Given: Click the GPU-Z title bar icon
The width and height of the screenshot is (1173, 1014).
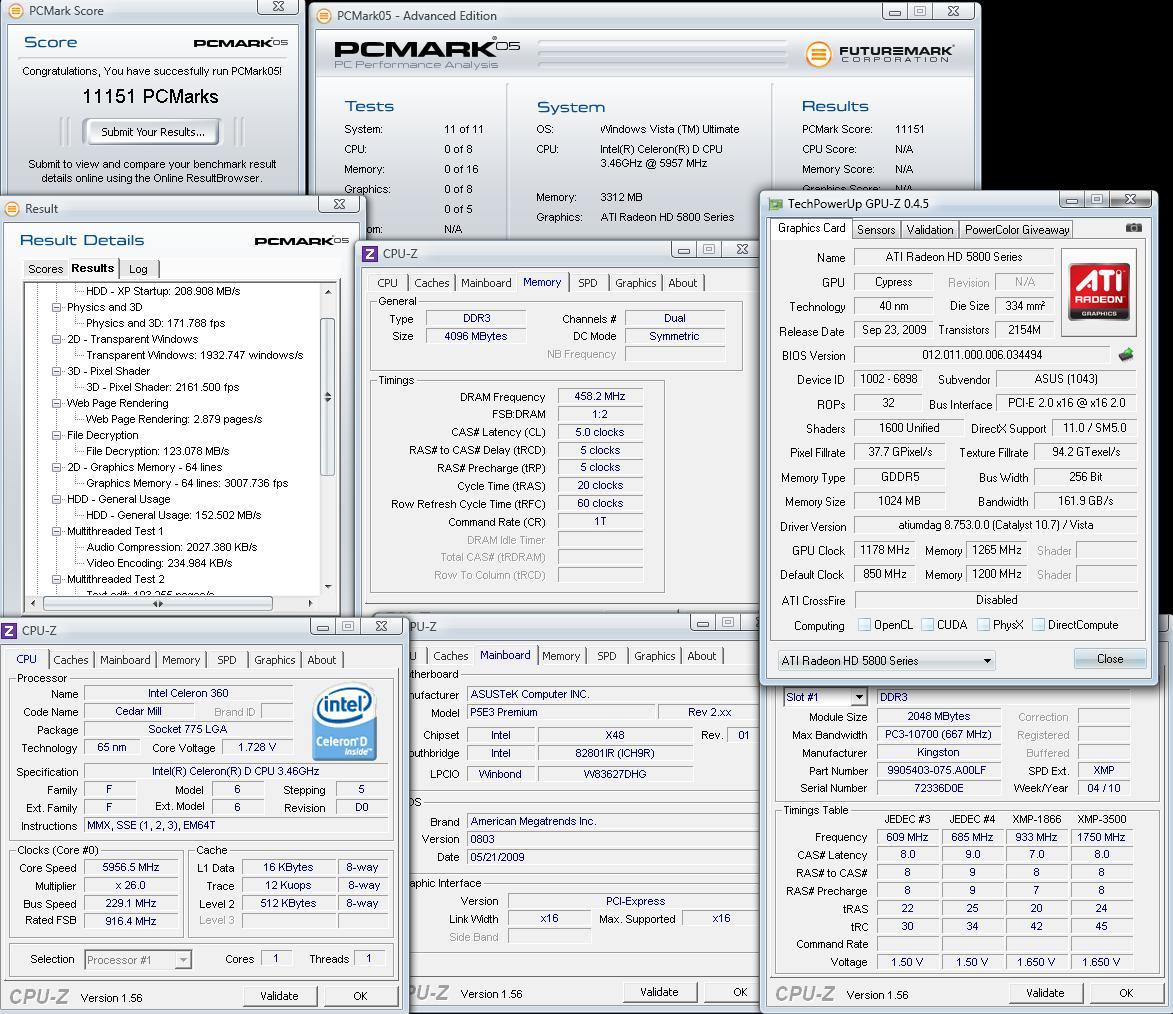Looking at the screenshot, I should 776,204.
